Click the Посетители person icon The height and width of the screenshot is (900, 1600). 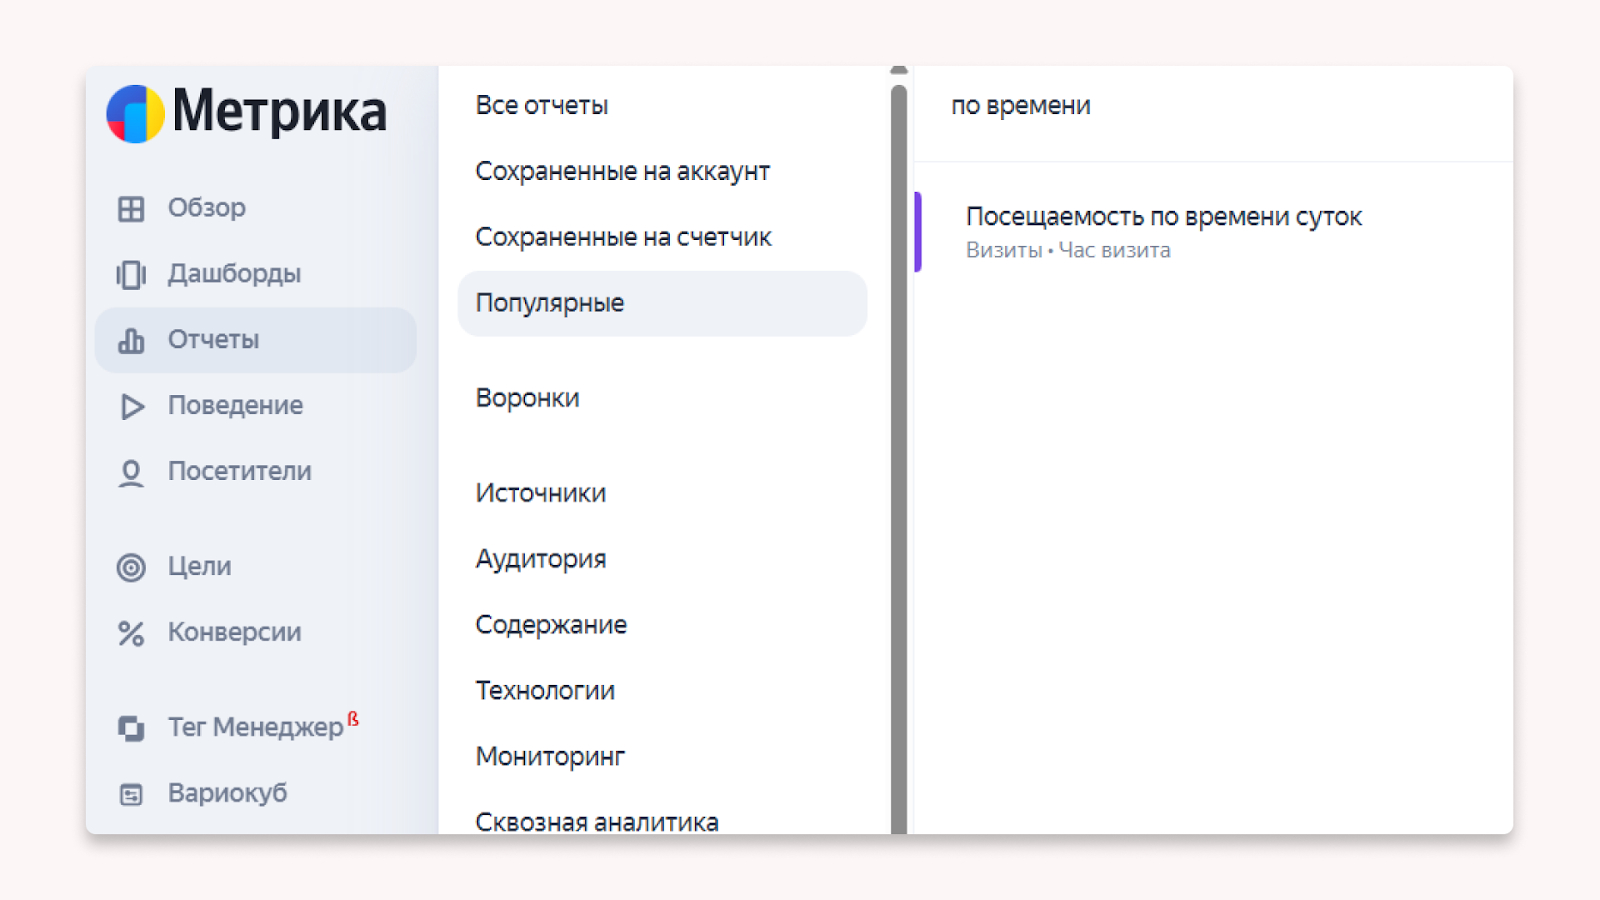[131, 472]
